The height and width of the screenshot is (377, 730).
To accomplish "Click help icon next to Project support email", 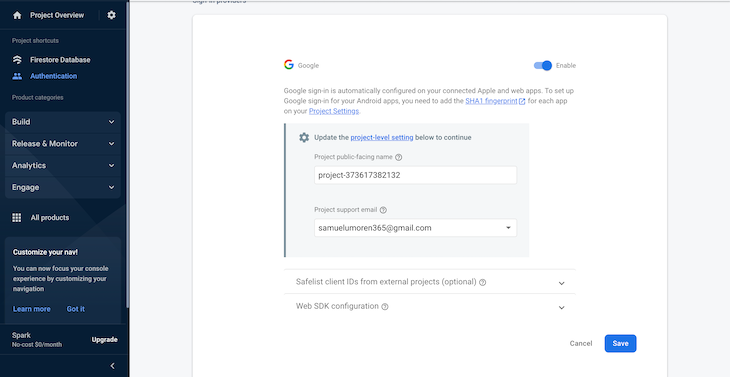I will (383, 210).
